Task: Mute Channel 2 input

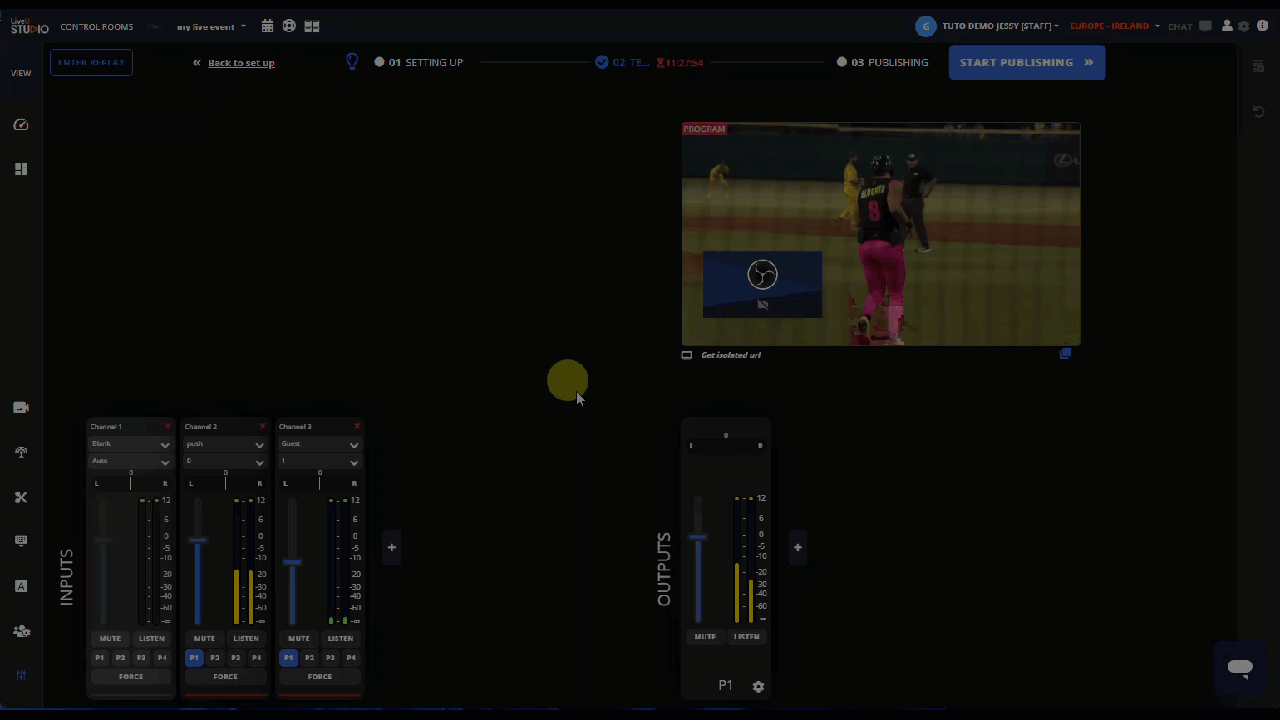Action: (204, 638)
